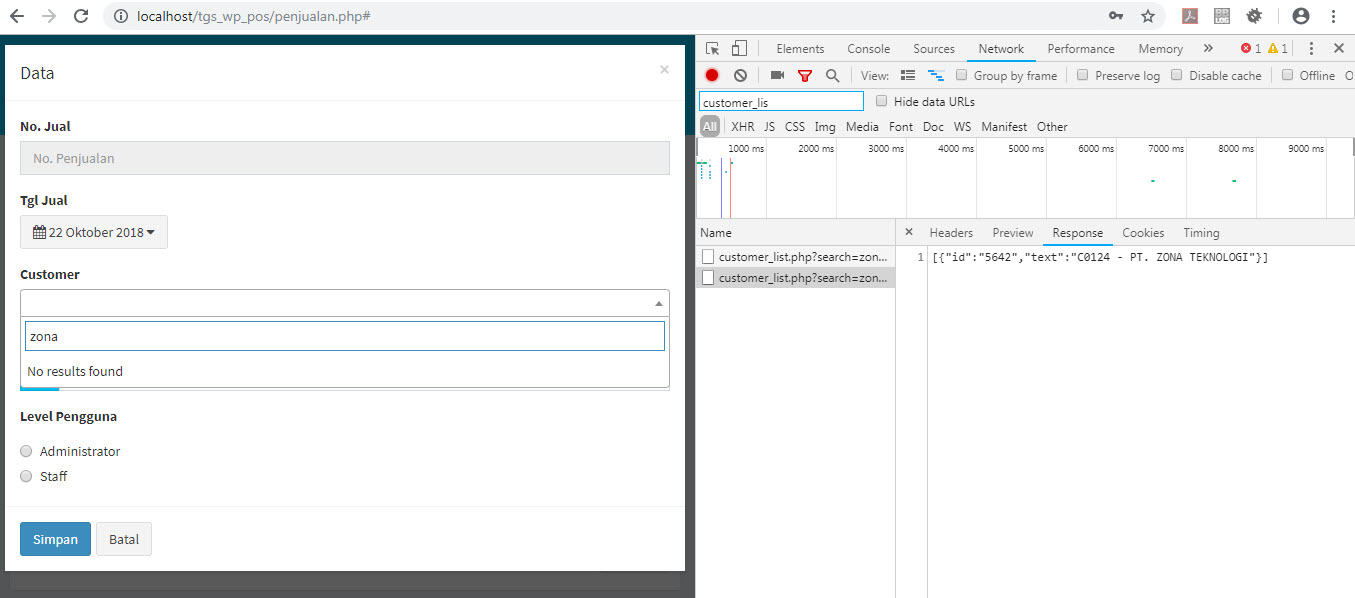Stop network recording red button
The width and height of the screenshot is (1355, 598).
click(x=712, y=75)
